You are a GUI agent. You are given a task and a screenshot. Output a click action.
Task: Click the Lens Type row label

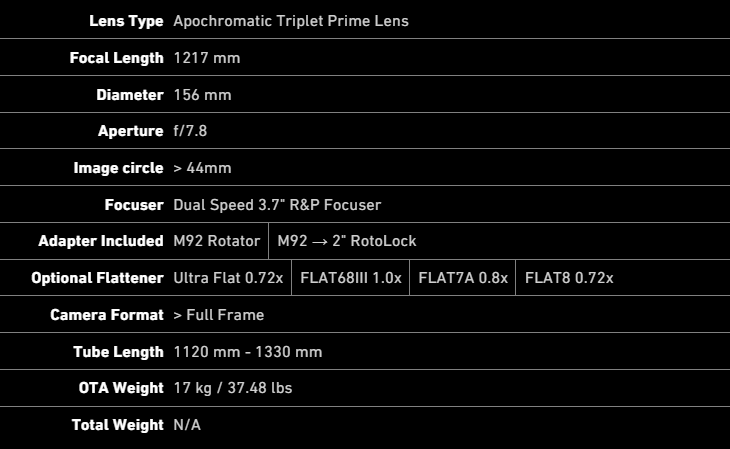tap(126, 21)
